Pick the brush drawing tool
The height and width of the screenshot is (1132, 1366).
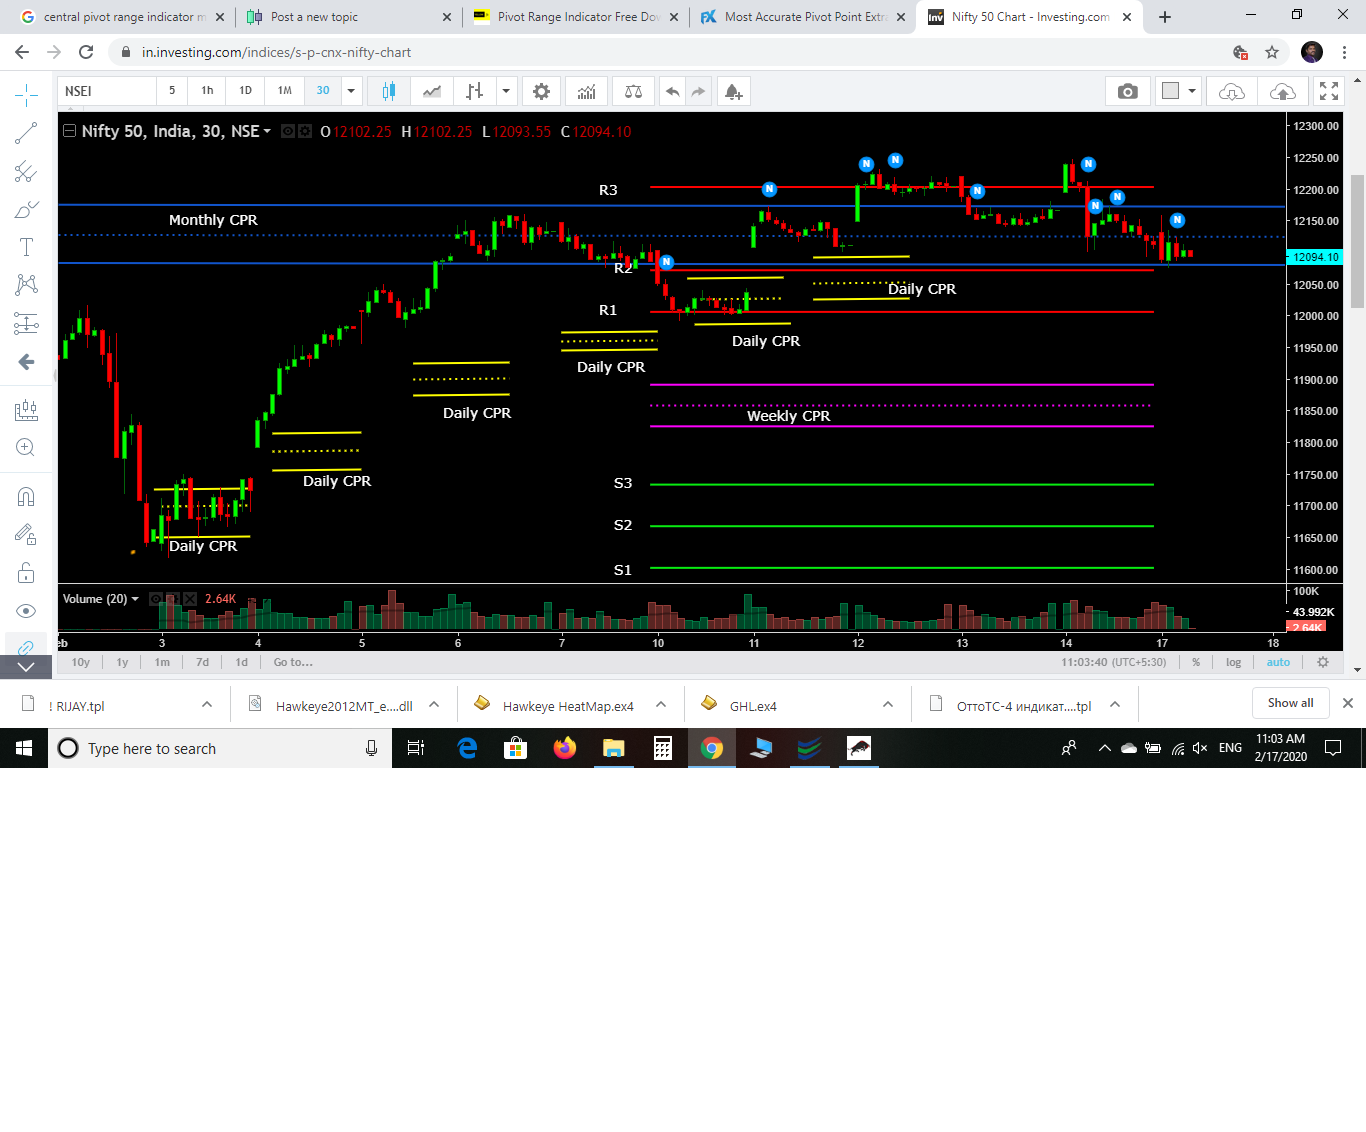[x=26, y=210]
